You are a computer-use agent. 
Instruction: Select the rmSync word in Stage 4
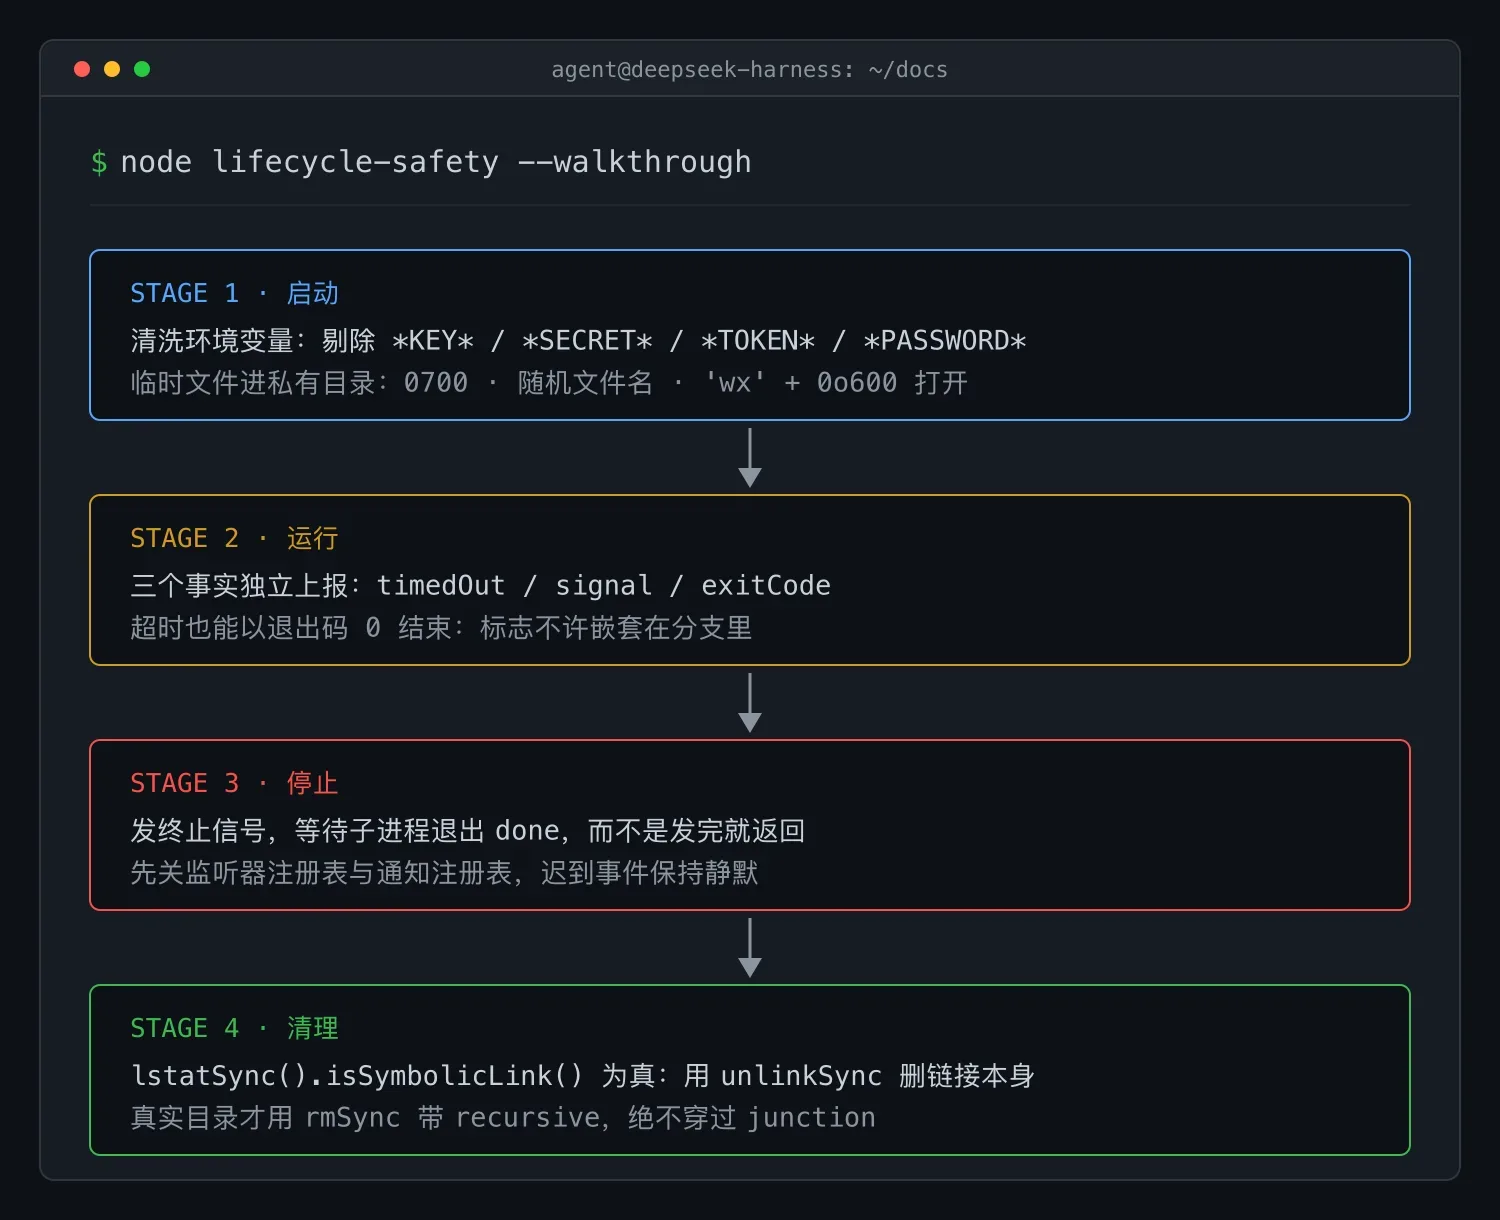tap(353, 1118)
